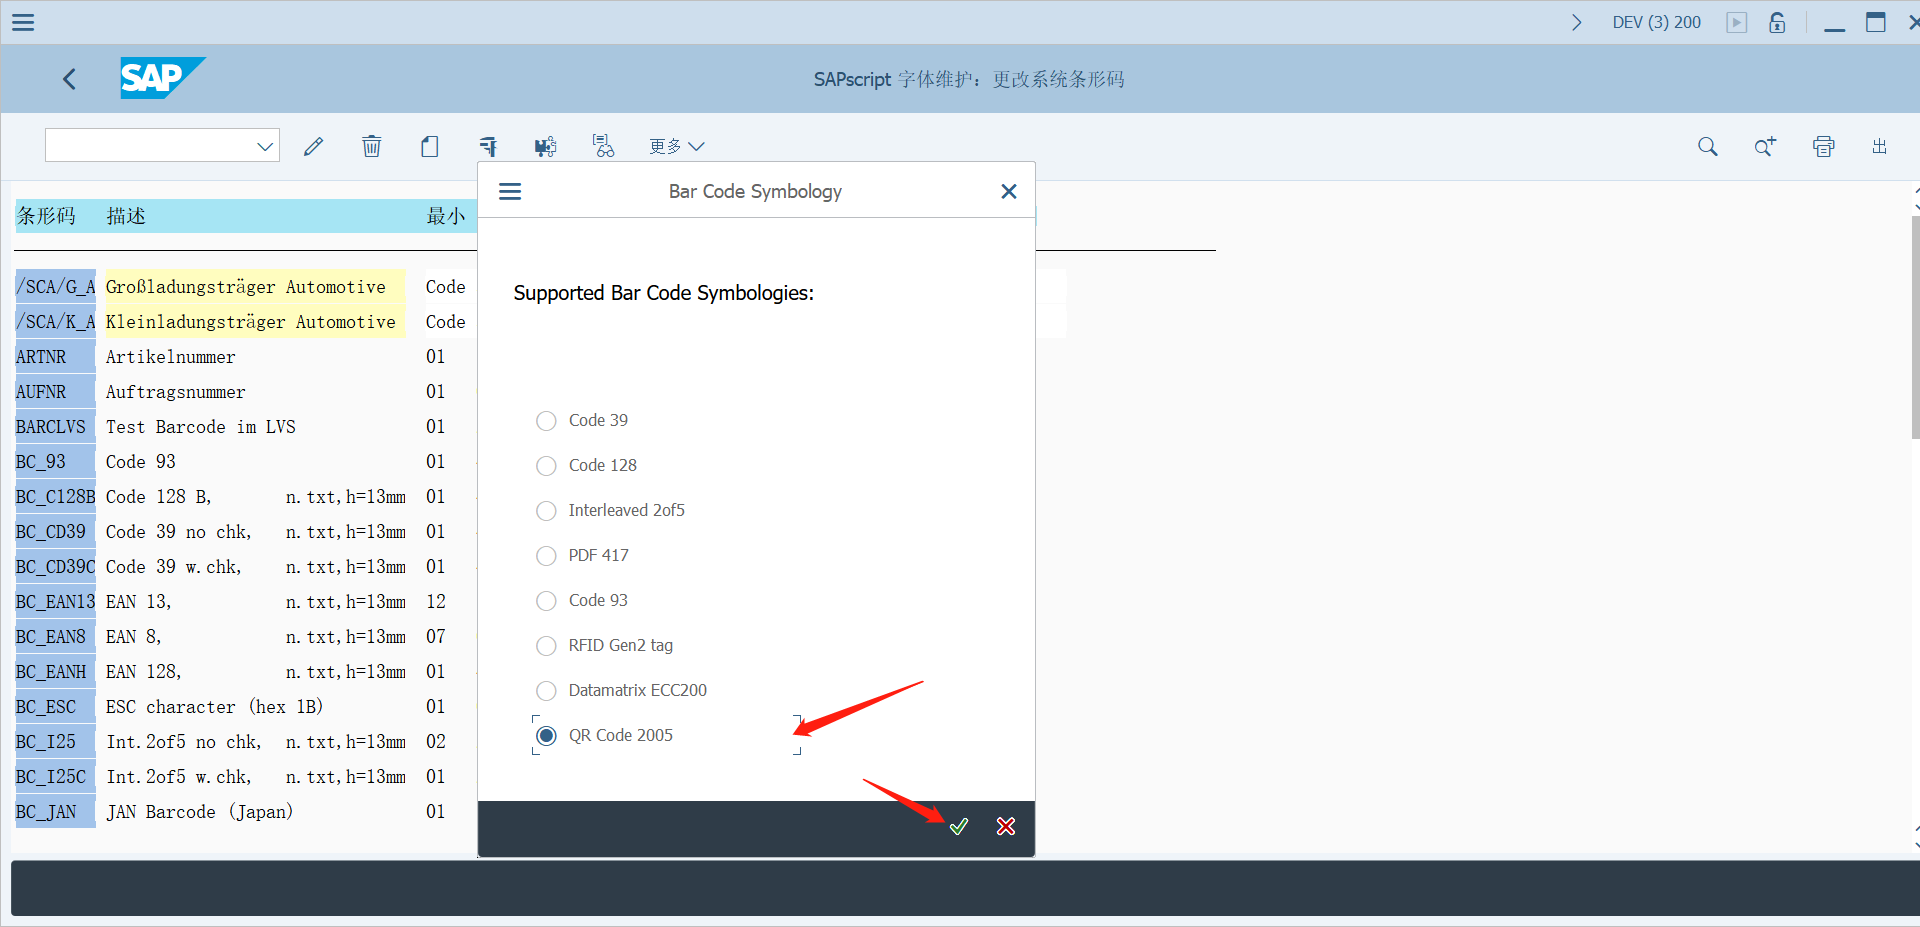Viewport: 1920px width, 927px height.
Task: Click the ESC character (hex 1B) description
Action: 215,707
